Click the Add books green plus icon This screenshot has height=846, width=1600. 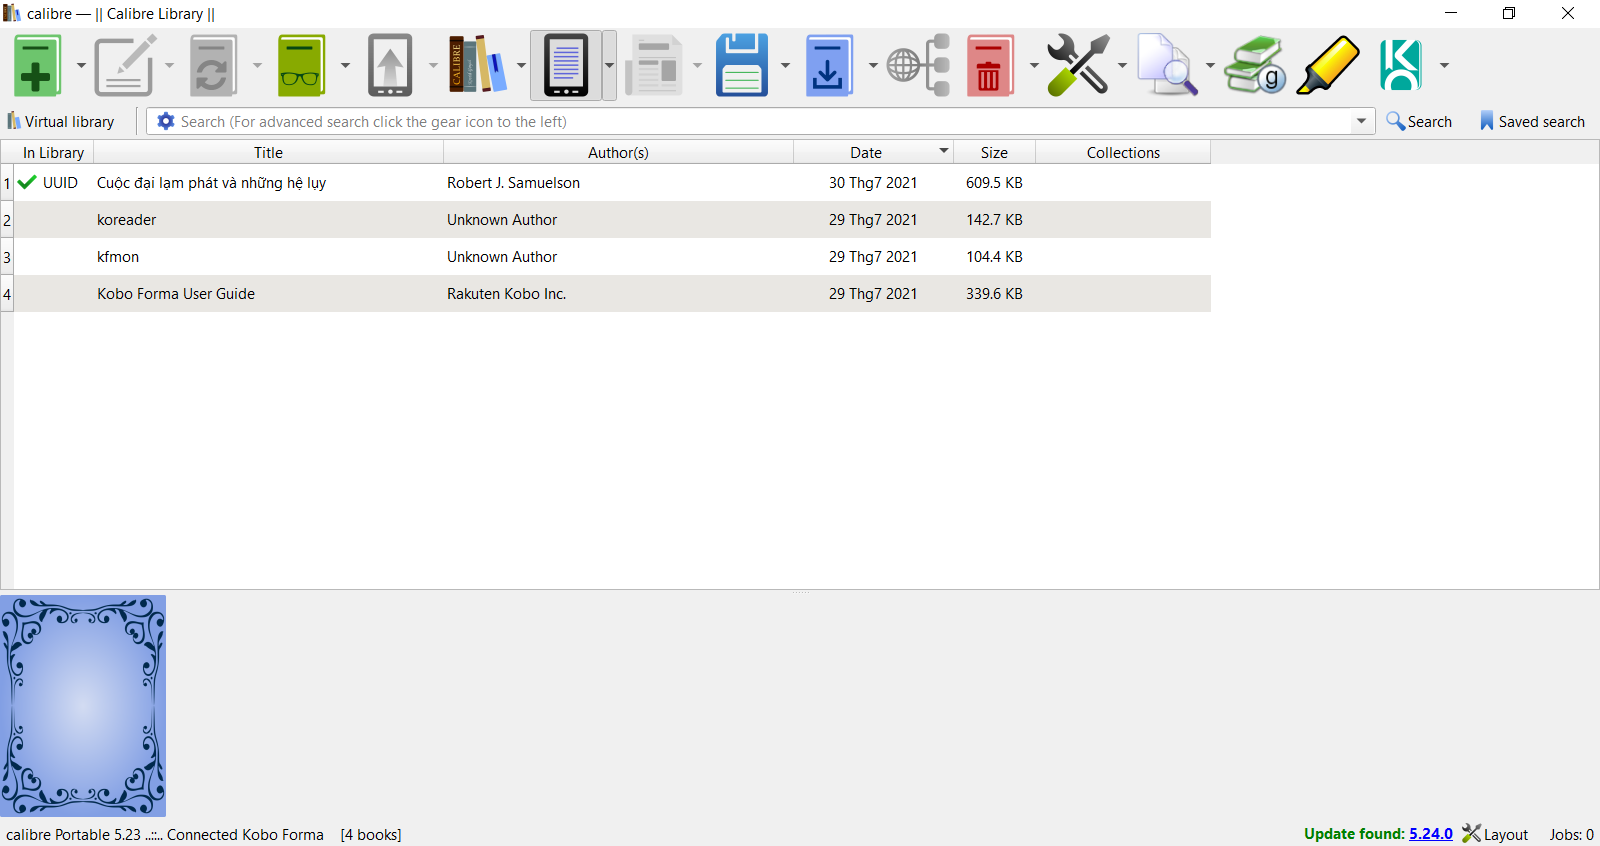[38, 66]
